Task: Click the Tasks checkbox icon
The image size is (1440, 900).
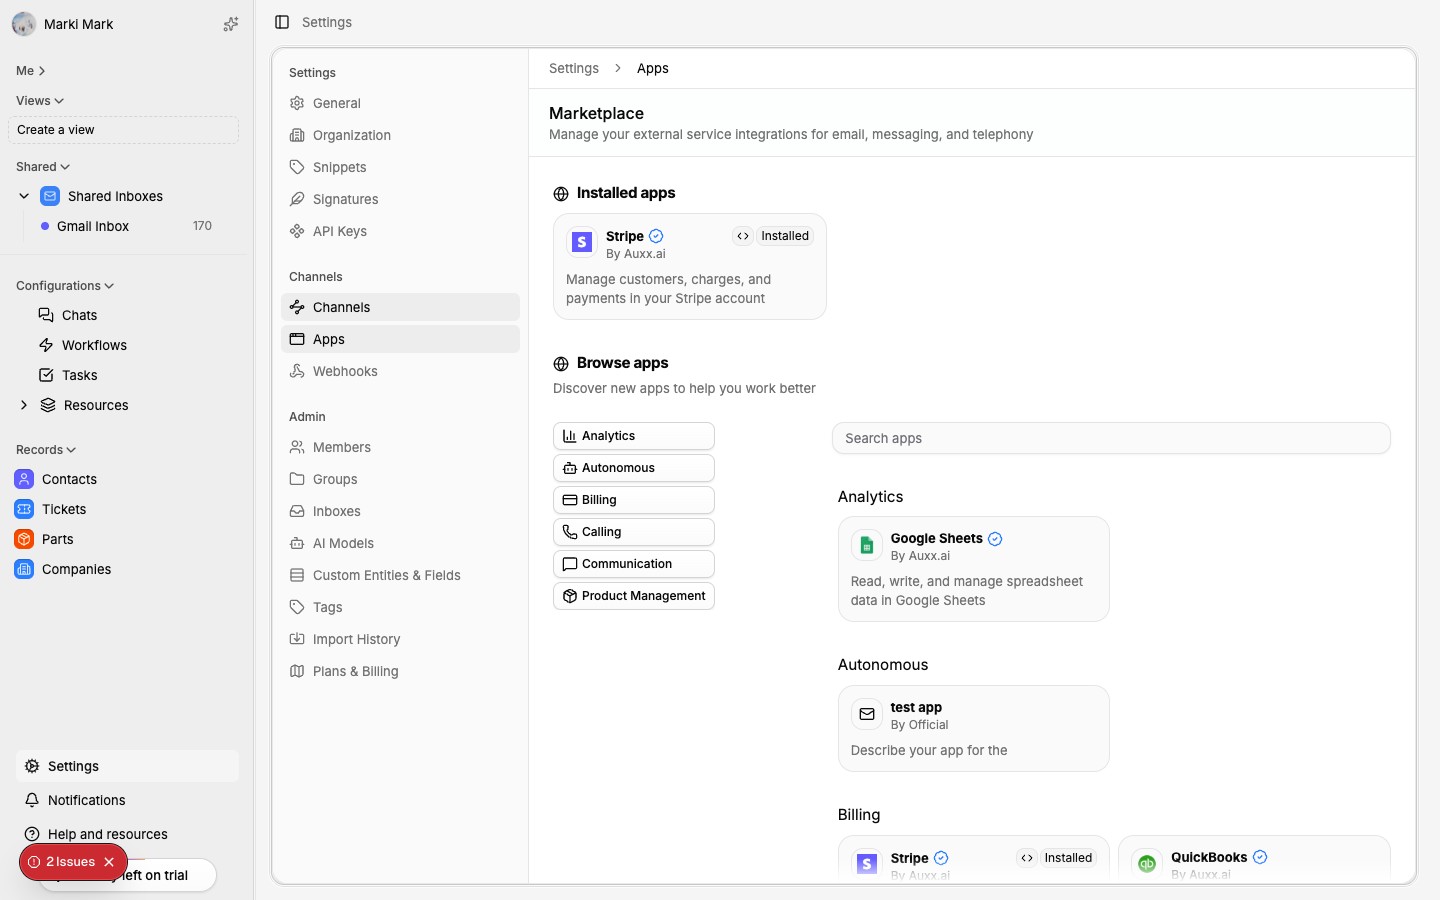Action: pyautogui.click(x=46, y=375)
